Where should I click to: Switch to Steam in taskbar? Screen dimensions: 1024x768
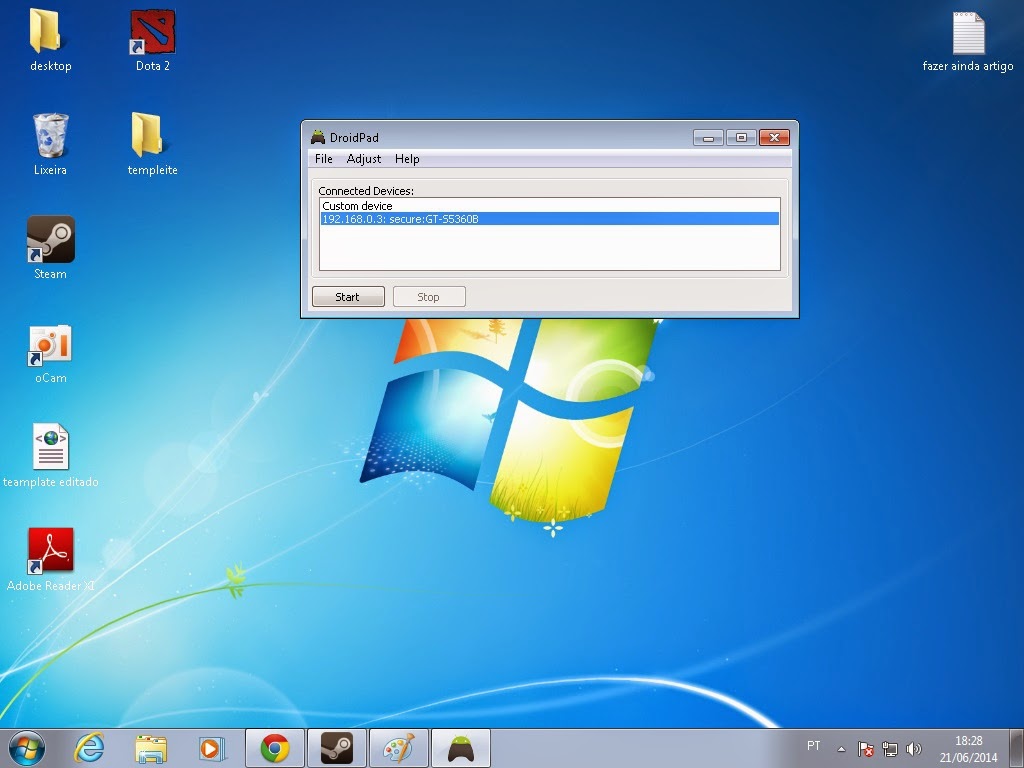point(337,748)
